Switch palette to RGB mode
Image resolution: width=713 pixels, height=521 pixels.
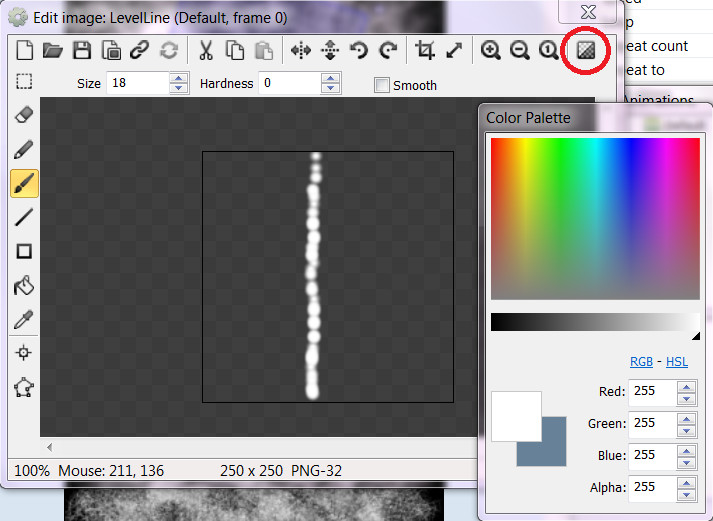click(x=640, y=362)
